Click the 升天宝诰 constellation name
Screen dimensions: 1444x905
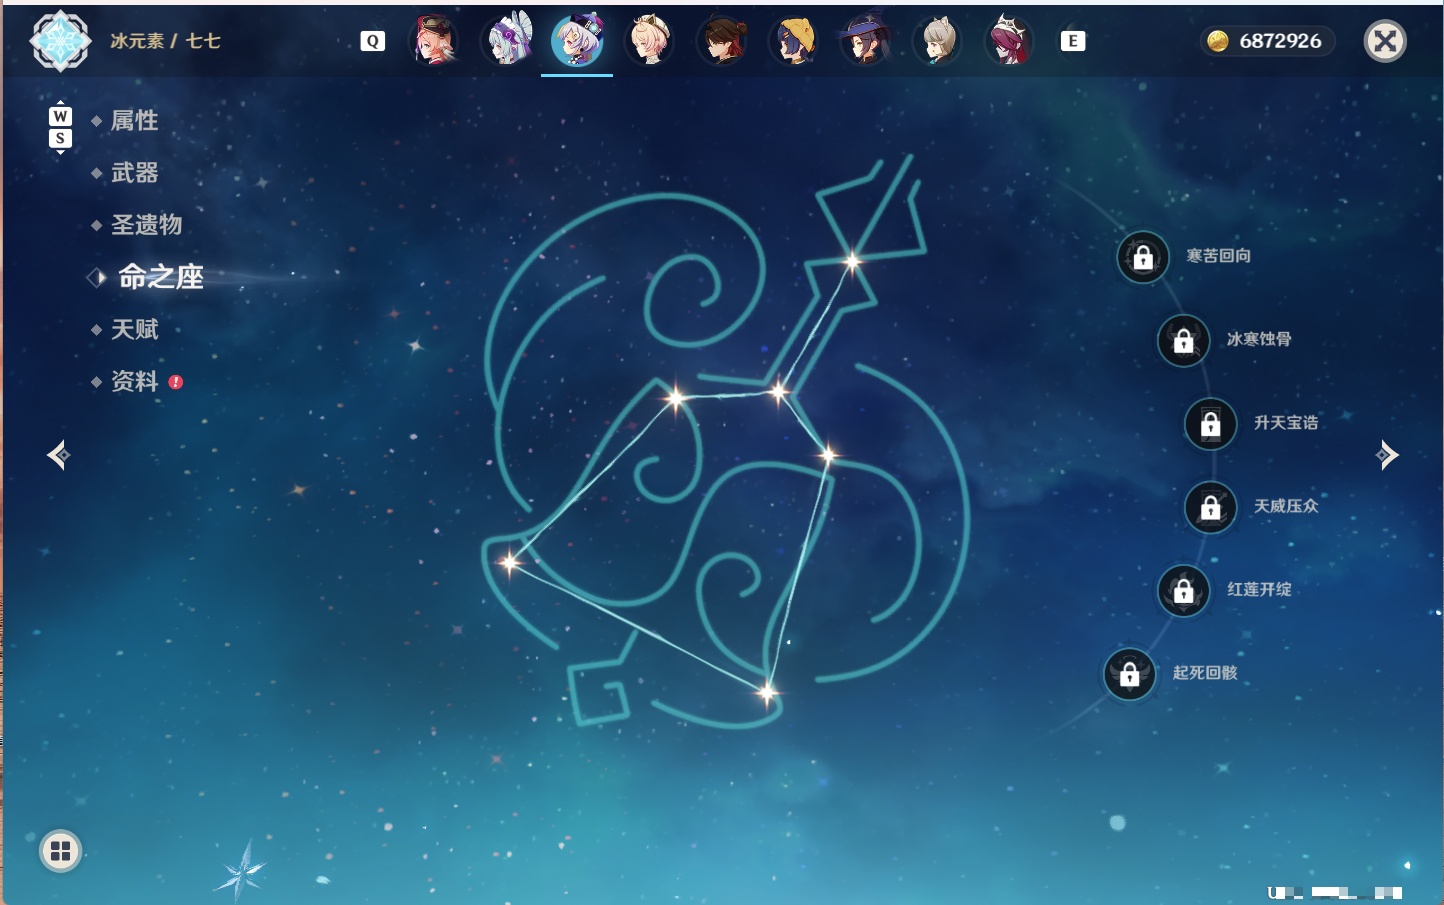point(1286,423)
